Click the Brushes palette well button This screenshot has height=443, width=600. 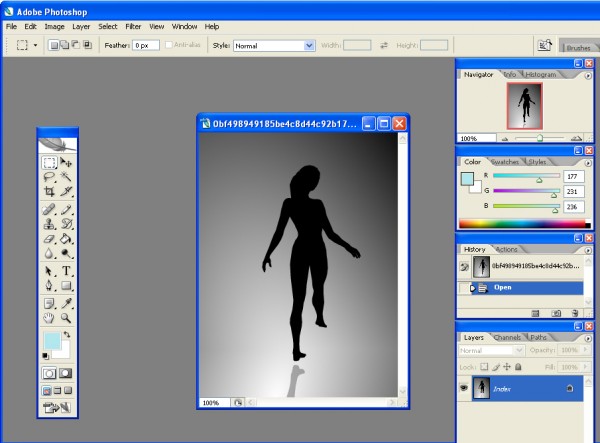click(x=578, y=46)
